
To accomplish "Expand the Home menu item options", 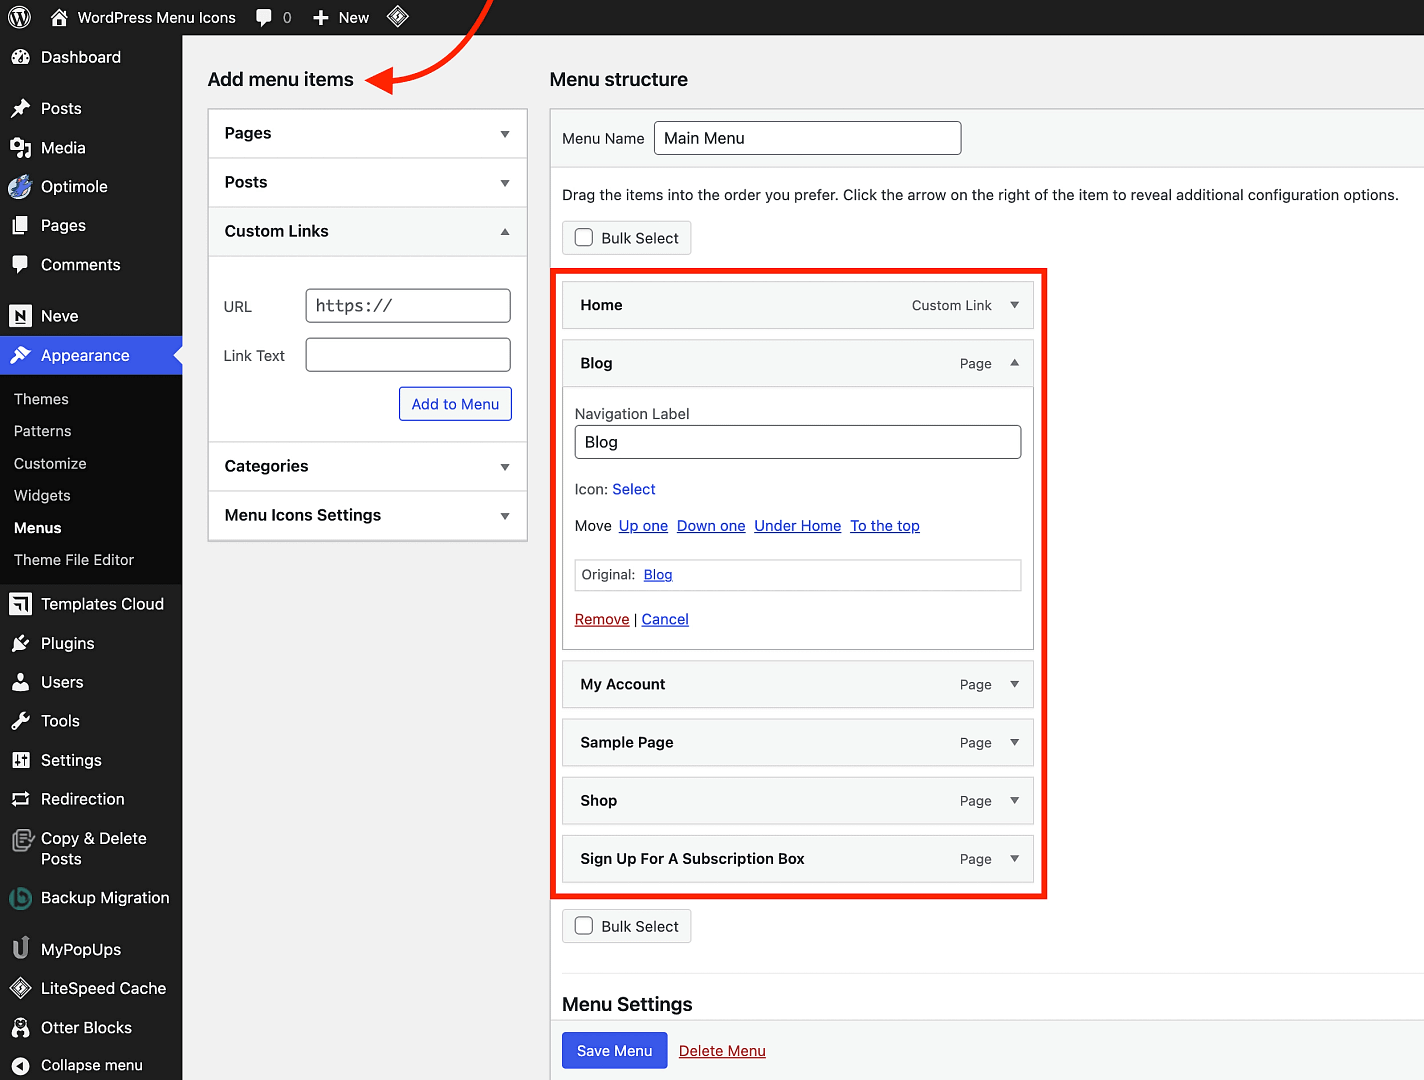I will tap(1015, 305).
